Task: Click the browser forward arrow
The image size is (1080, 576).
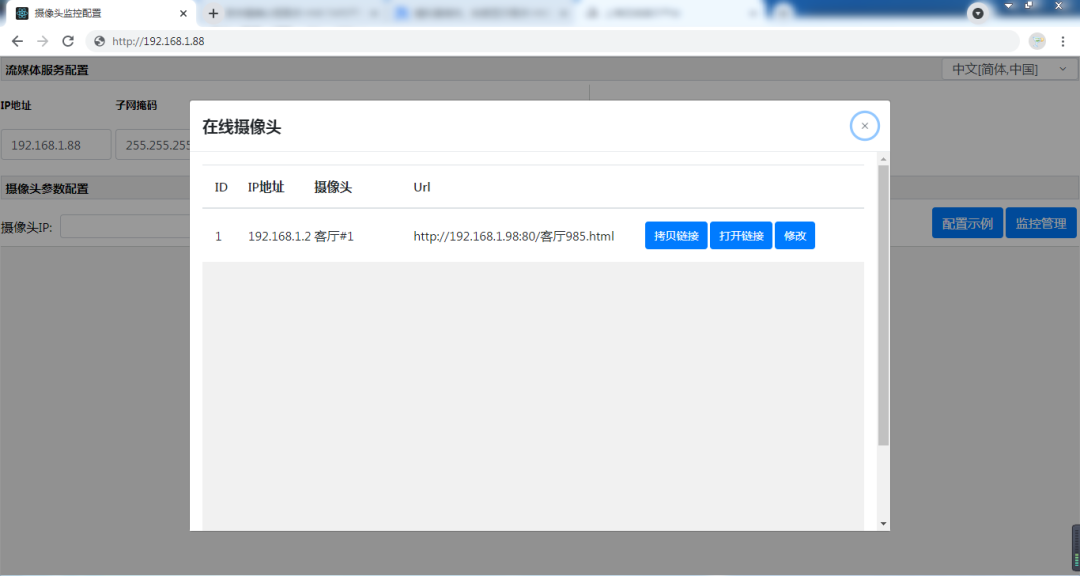Action: tap(42, 41)
